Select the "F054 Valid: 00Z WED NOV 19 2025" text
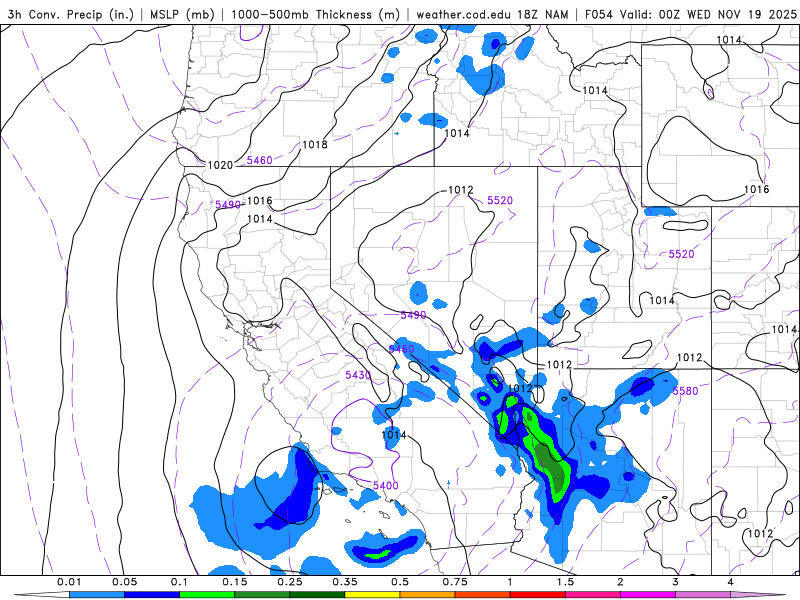The width and height of the screenshot is (800, 600). pyautogui.click(x=690, y=14)
